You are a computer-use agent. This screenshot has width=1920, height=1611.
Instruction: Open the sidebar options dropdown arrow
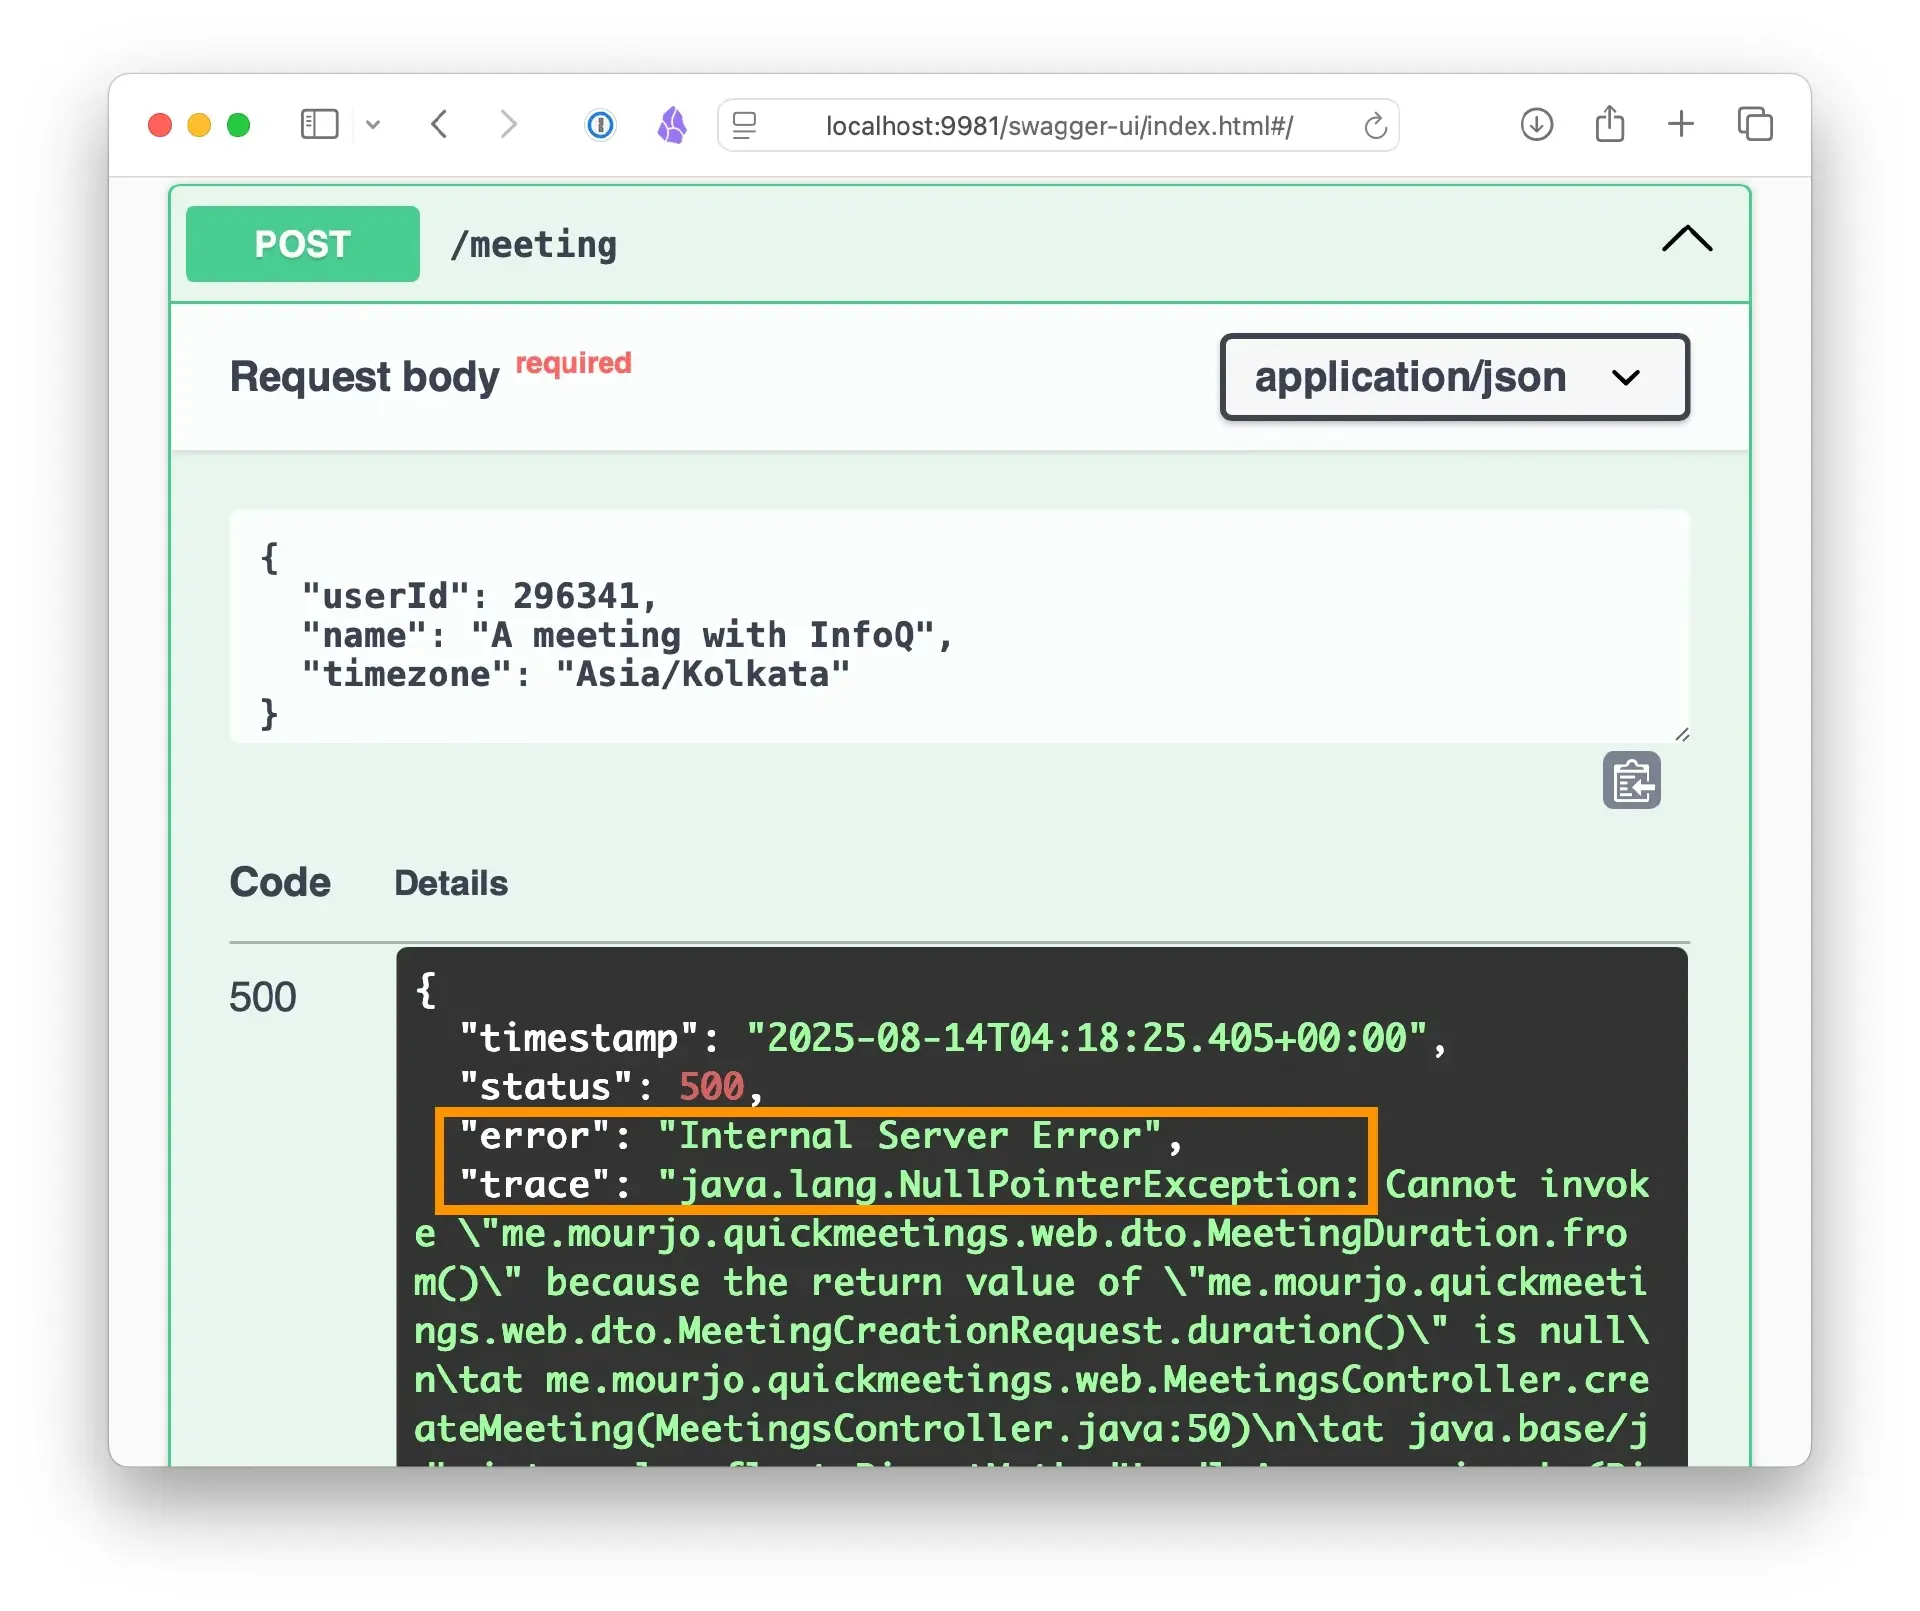click(x=373, y=125)
